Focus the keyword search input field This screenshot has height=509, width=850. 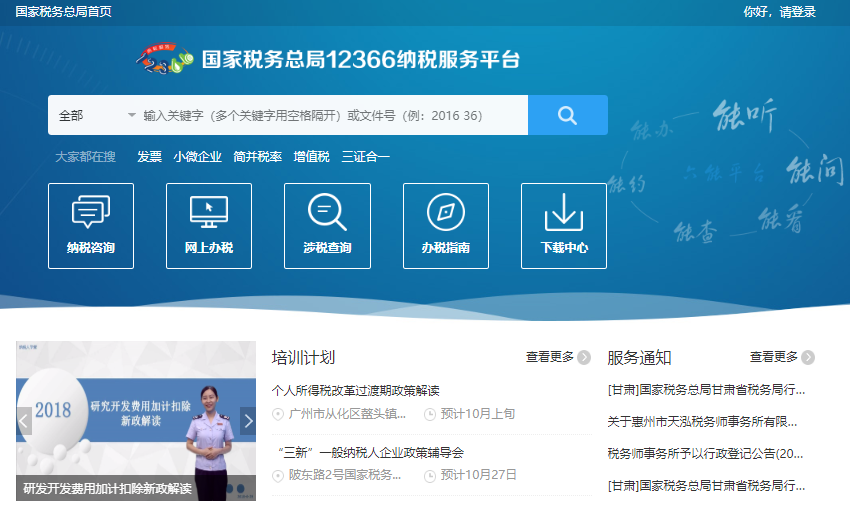pos(333,115)
